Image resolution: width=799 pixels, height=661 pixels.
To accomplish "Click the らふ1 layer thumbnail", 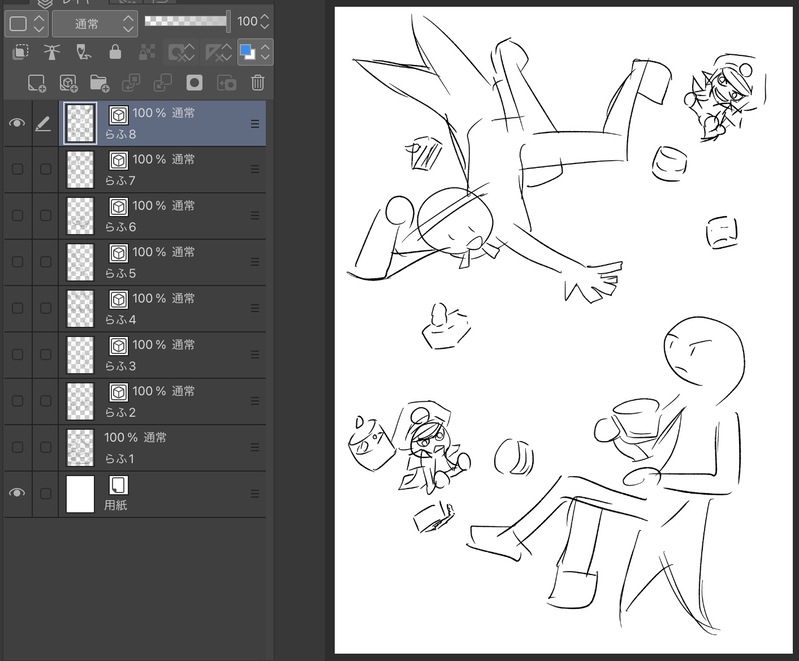I will pyautogui.click(x=81, y=447).
